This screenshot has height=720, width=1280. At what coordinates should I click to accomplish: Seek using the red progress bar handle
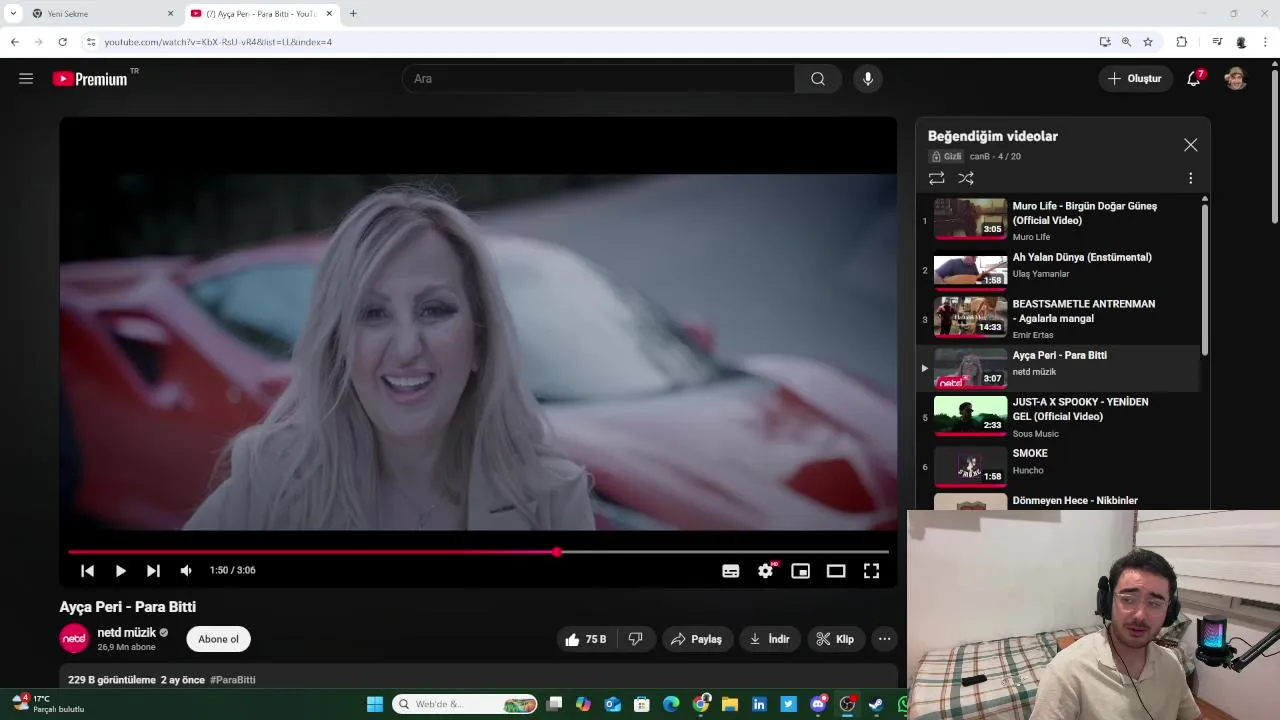(557, 552)
